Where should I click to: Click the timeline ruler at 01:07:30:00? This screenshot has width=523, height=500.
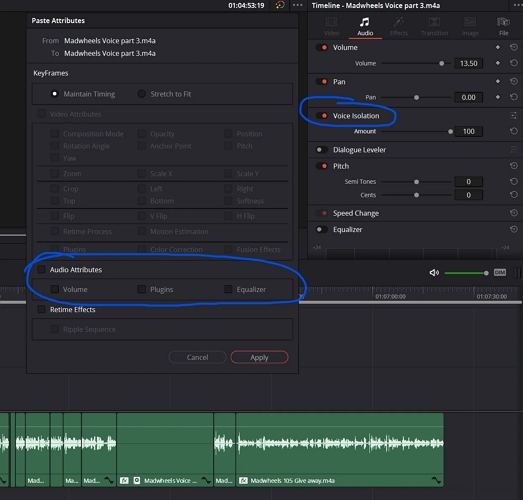[491, 296]
